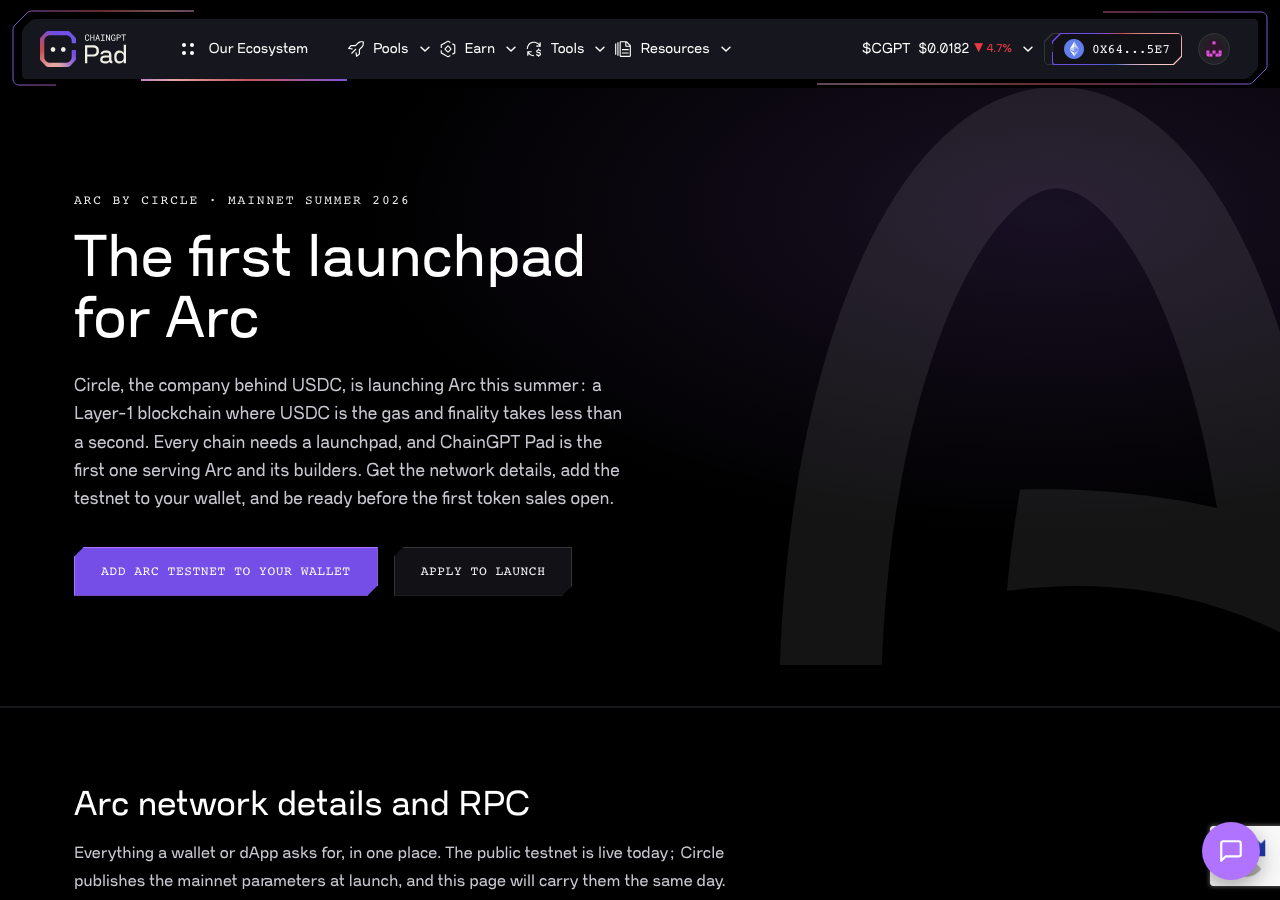Expand the chevron next to Pools
This screenshot has width=1280, height=900.
pos(425,49)
